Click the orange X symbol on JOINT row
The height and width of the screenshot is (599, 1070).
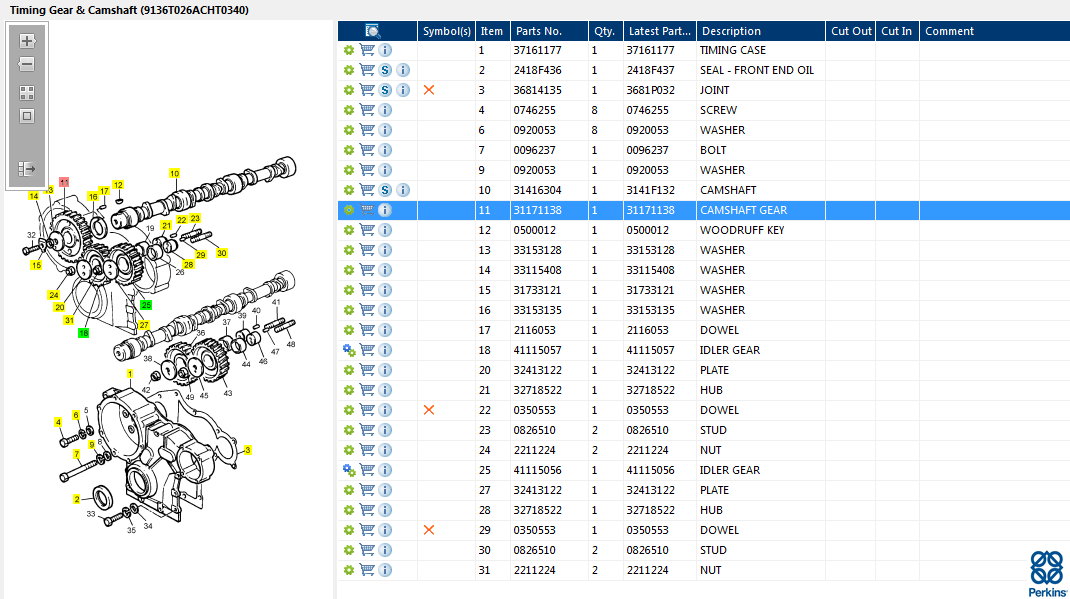(x=429, y=90)
